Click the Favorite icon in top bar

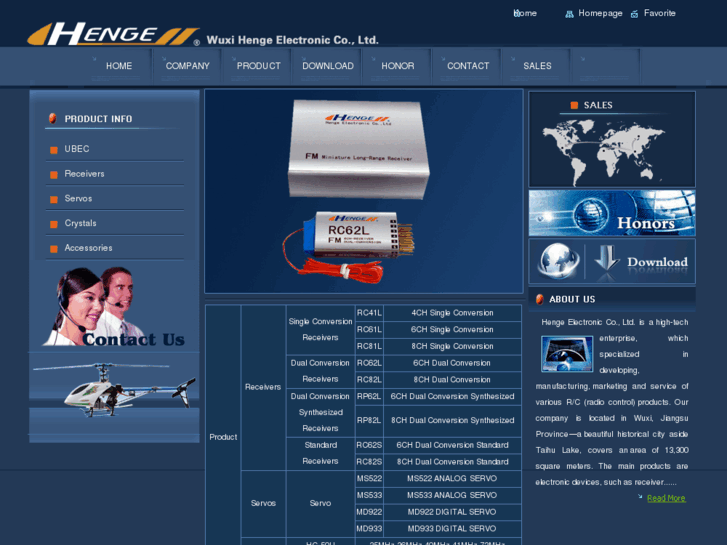(634, 14)
